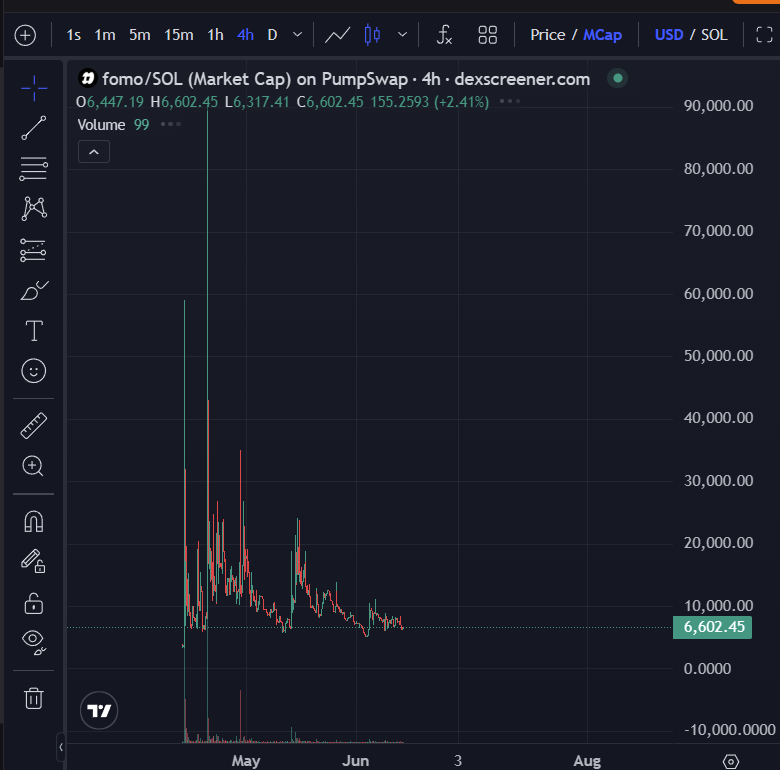Select the 15m timeframe
The height and width of the screenshot is (770, 780).
click(179, 35)
